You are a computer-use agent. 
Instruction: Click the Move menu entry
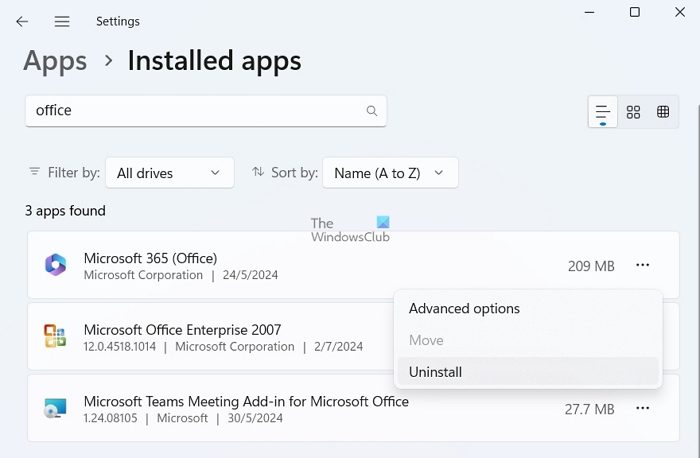[x=426, y=340]
